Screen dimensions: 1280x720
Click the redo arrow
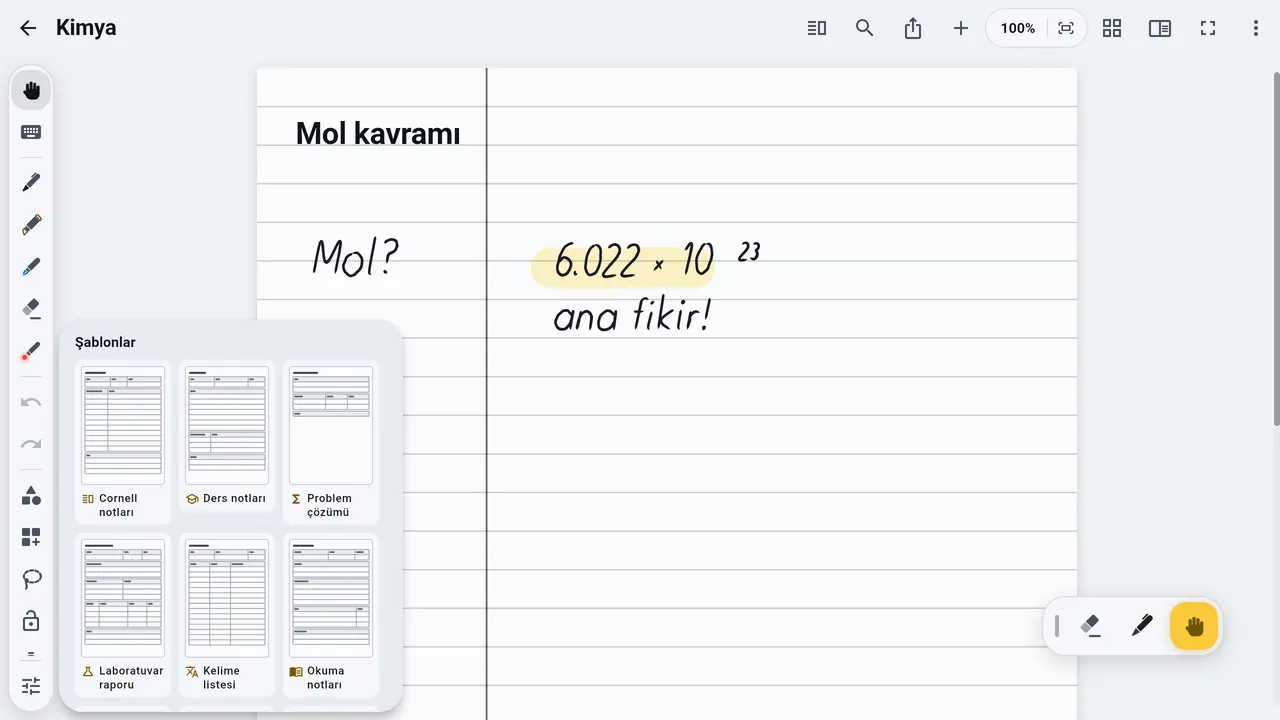(x=31, y=444)
